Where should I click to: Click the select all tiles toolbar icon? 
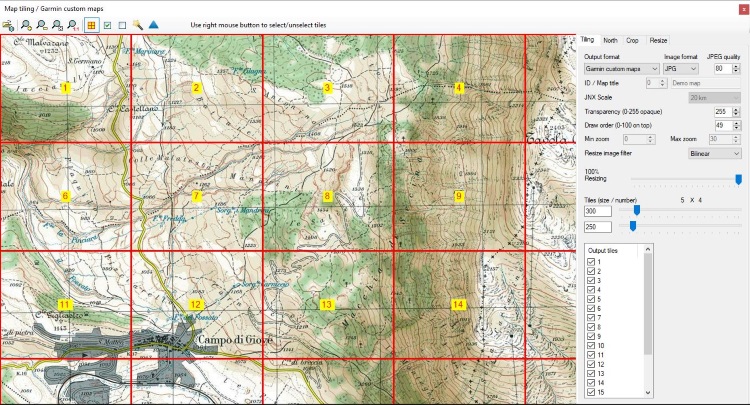pos(107,24)
